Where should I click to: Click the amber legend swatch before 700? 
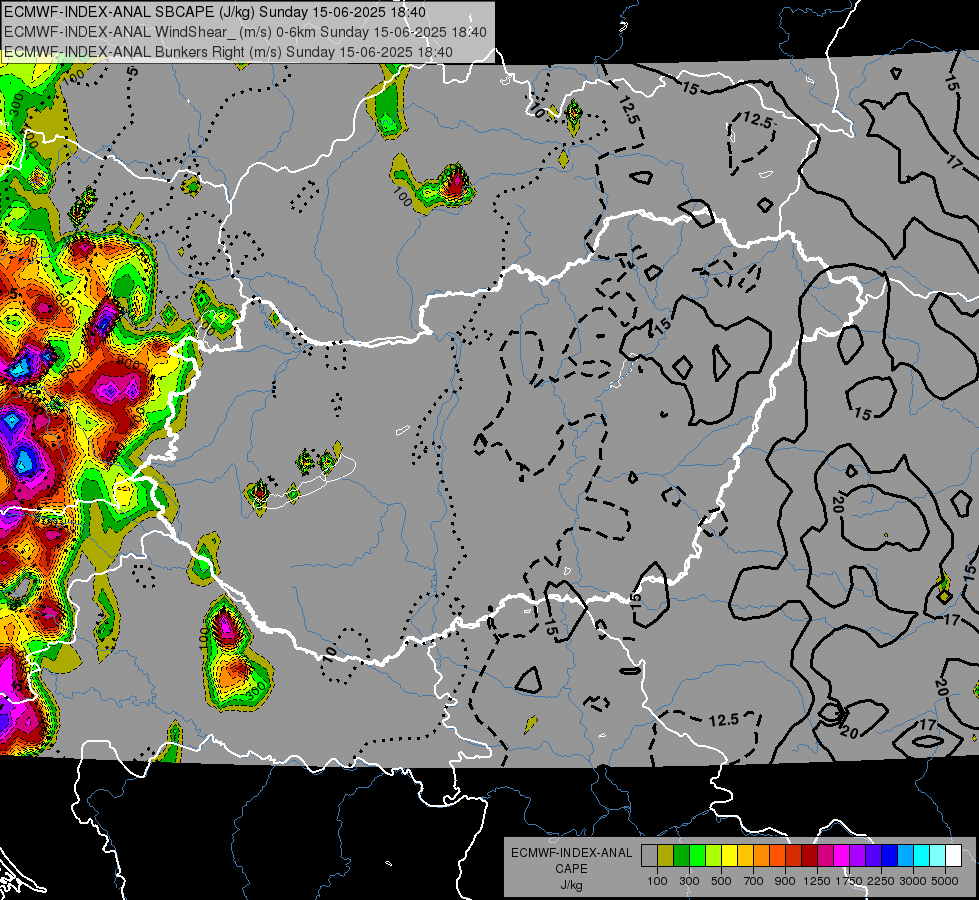745,855
